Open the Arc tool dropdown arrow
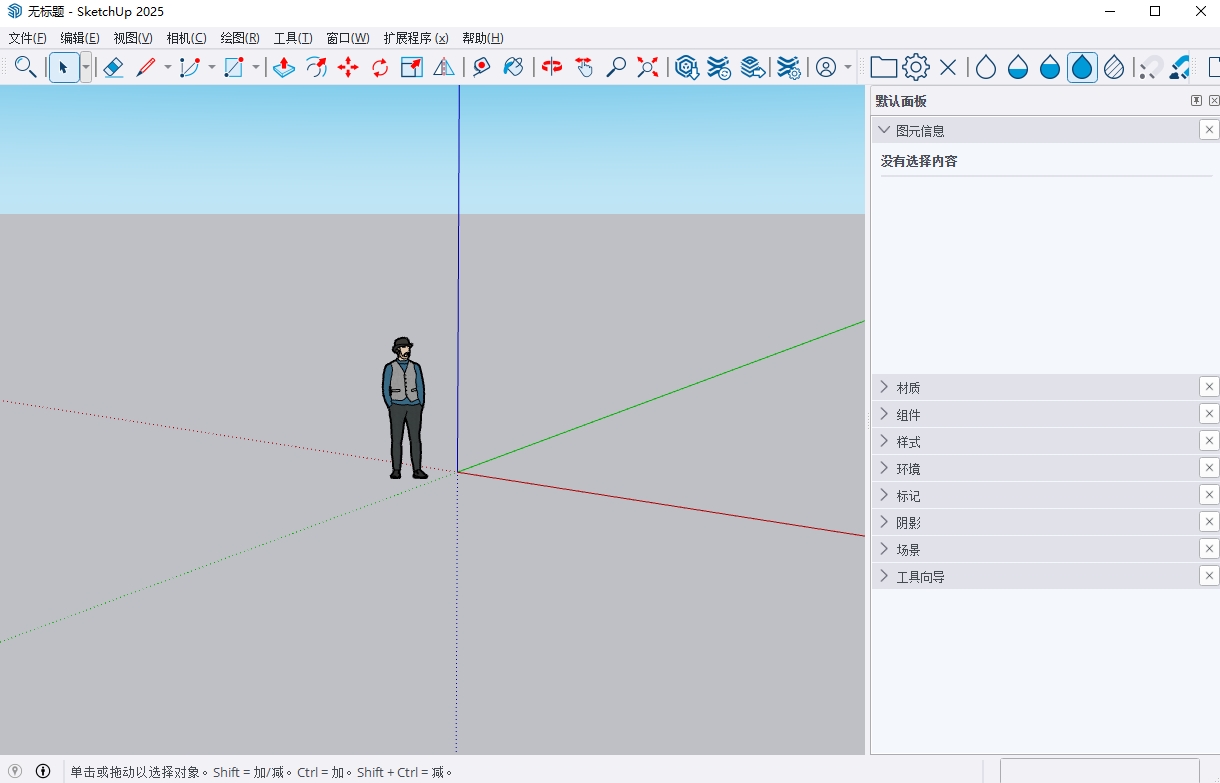Image resolution: width=1220 pixels, height=783 pixels. coord(210,67)
